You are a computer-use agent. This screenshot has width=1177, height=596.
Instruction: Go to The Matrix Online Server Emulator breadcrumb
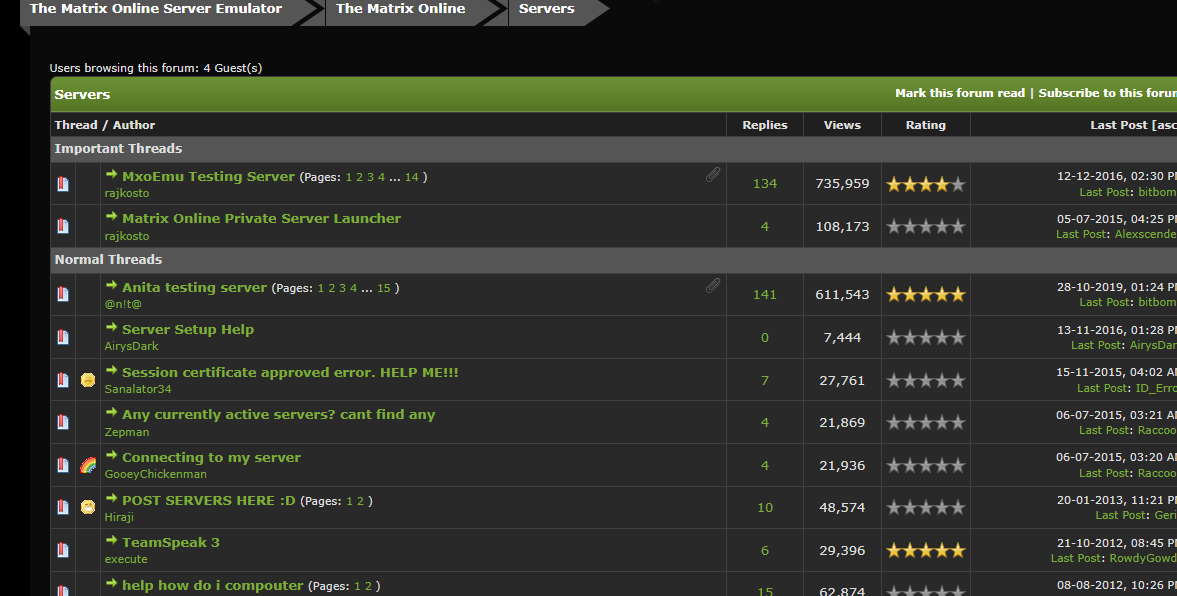156,9
